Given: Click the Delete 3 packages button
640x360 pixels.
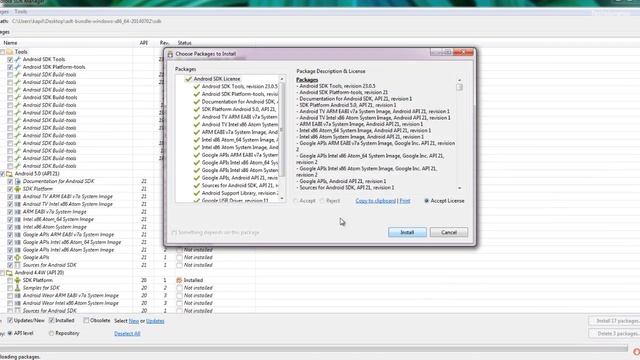Looking at the screenshot, I should [615, 333].
